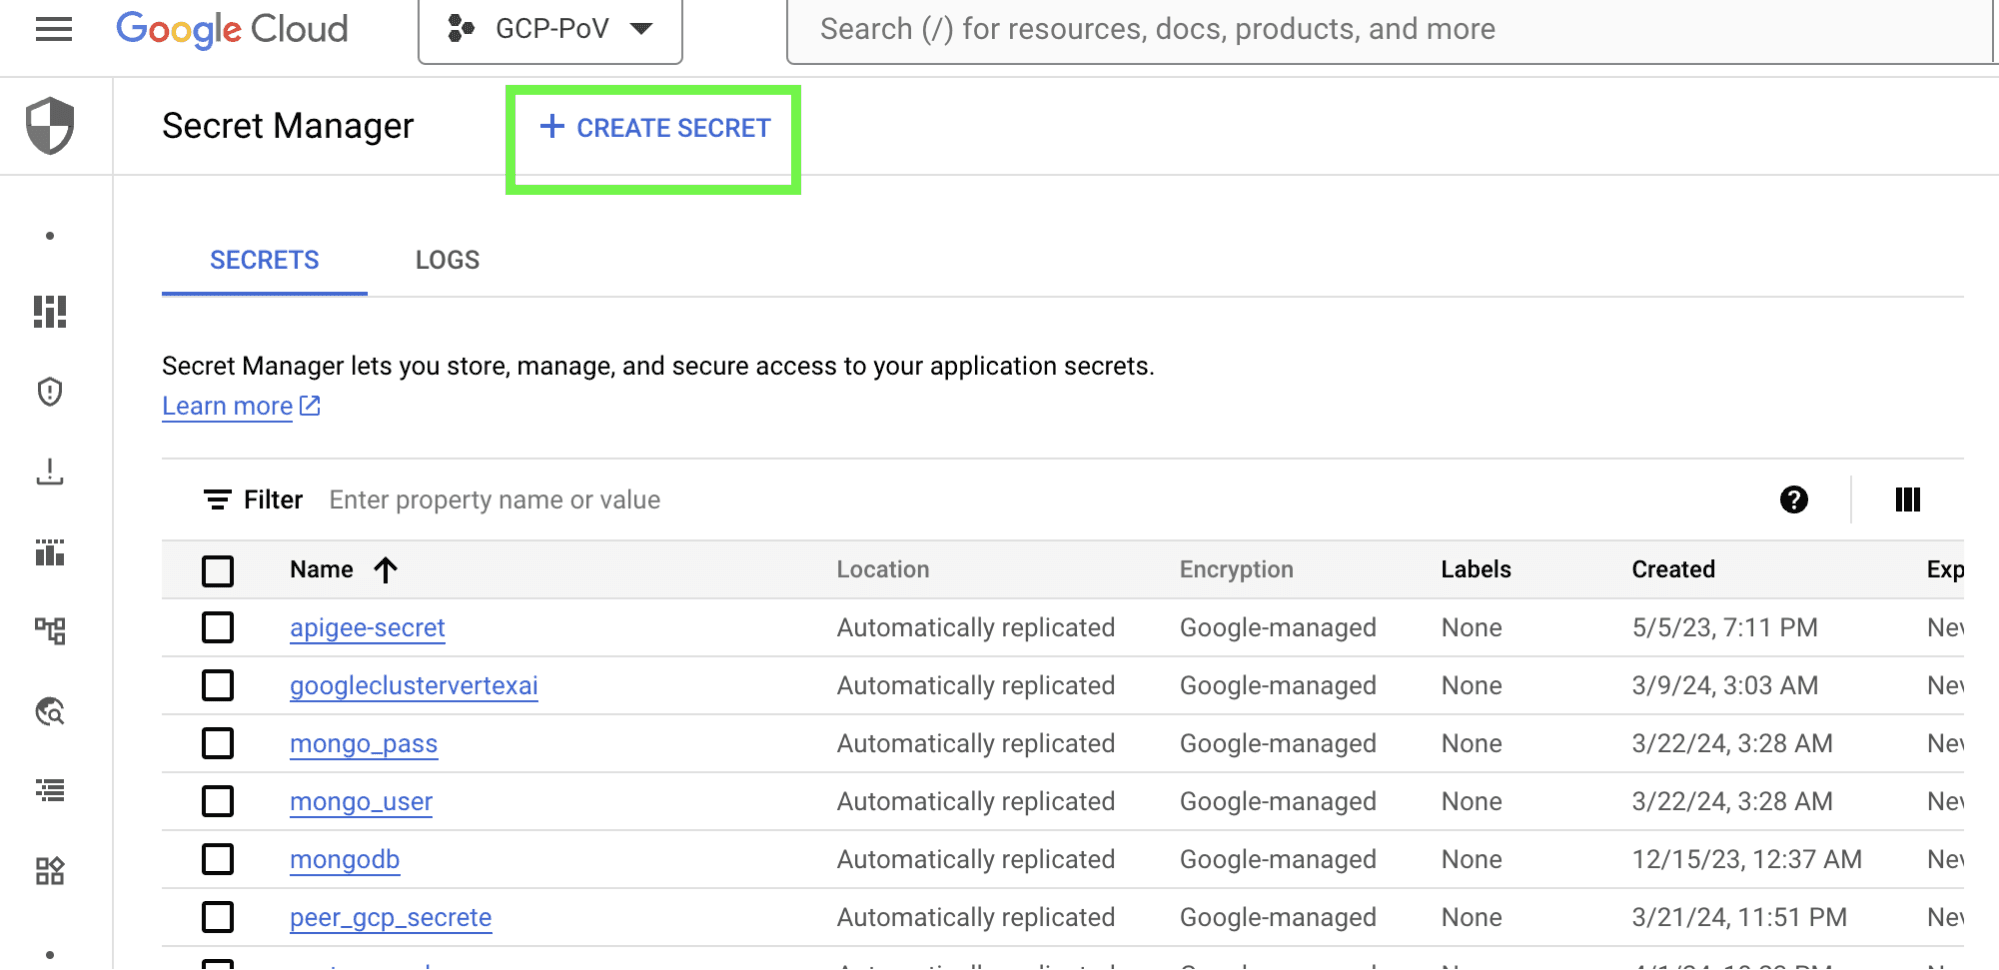1999x970 pixels.
Task: Open the mongo_pass secret
Action: 364,744
